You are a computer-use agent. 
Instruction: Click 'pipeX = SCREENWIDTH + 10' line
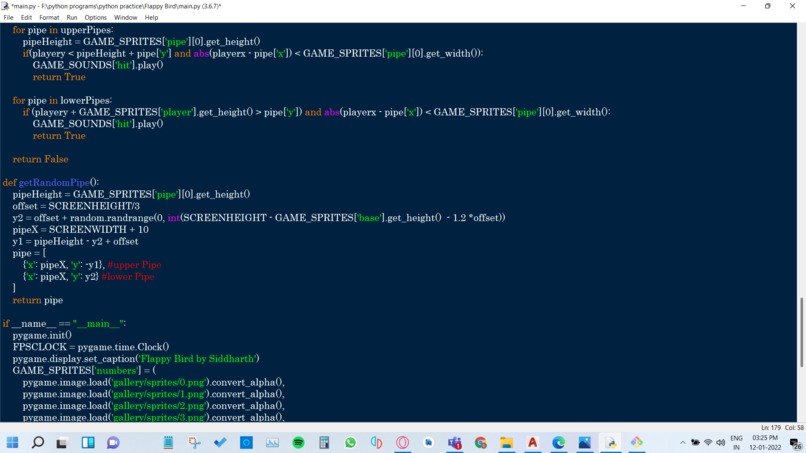coord(81,230)
